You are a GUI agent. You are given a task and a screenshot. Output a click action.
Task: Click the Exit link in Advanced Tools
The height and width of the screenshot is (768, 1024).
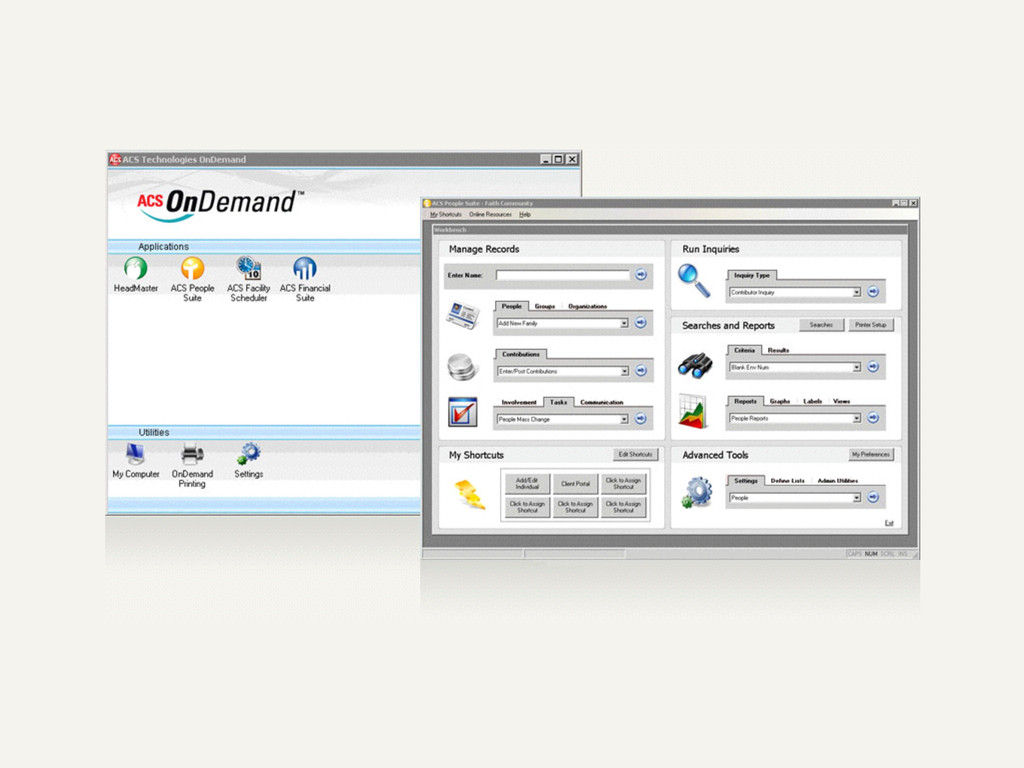coord(889,522)
